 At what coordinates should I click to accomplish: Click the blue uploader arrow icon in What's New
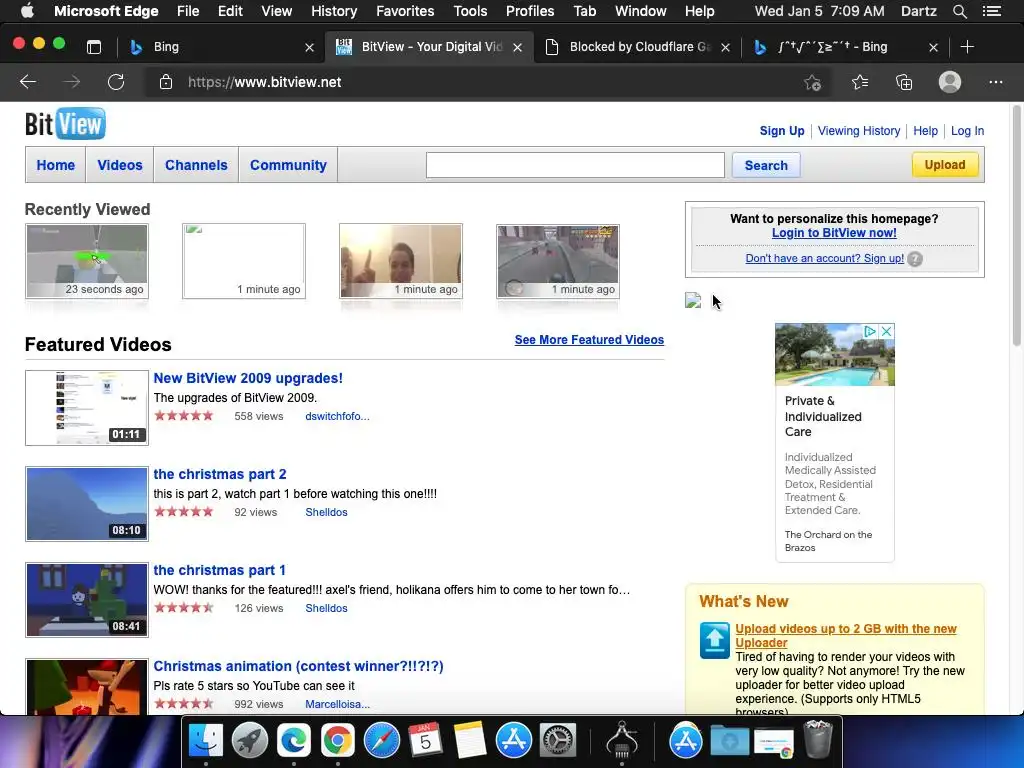coord(714,640)
